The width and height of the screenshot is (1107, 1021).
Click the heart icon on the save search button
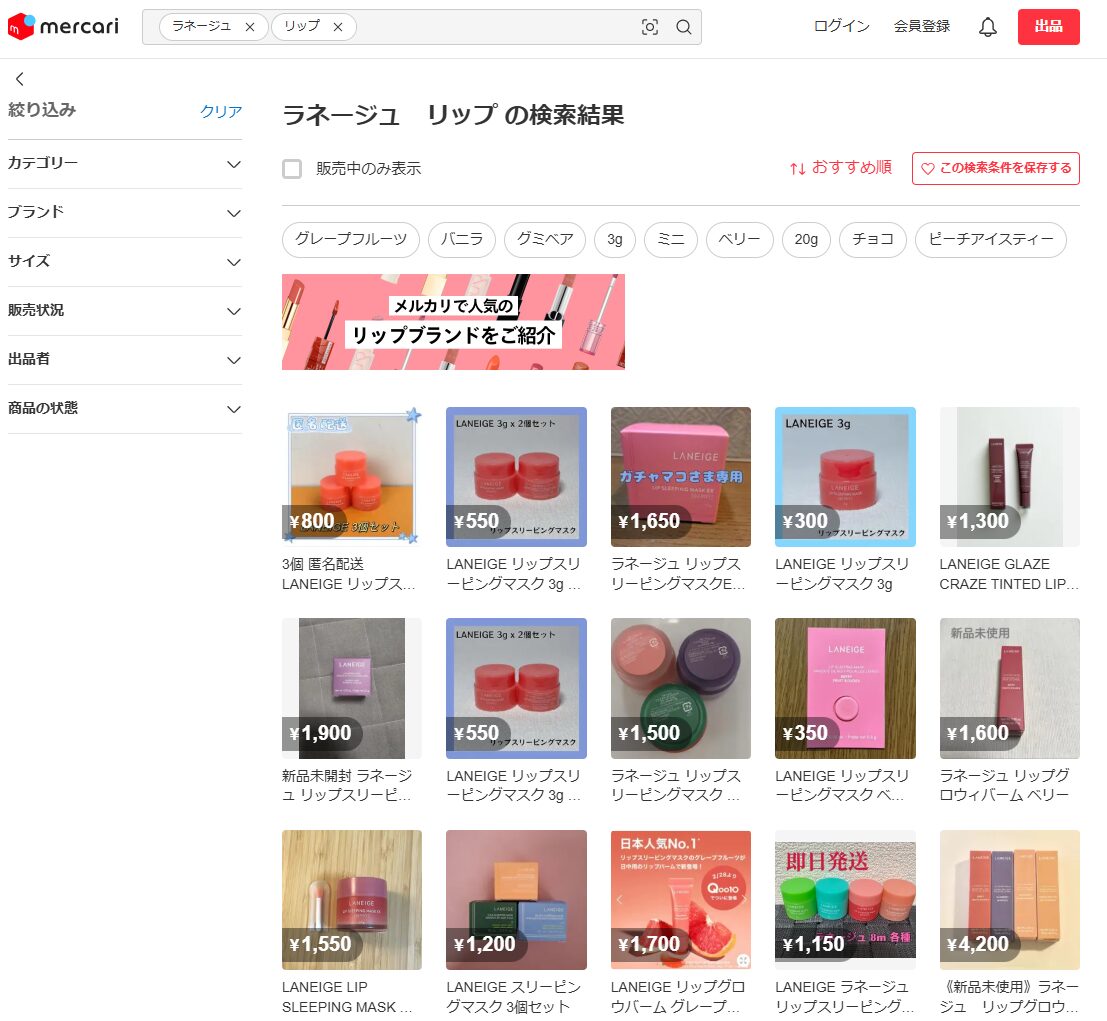point(928,168)
